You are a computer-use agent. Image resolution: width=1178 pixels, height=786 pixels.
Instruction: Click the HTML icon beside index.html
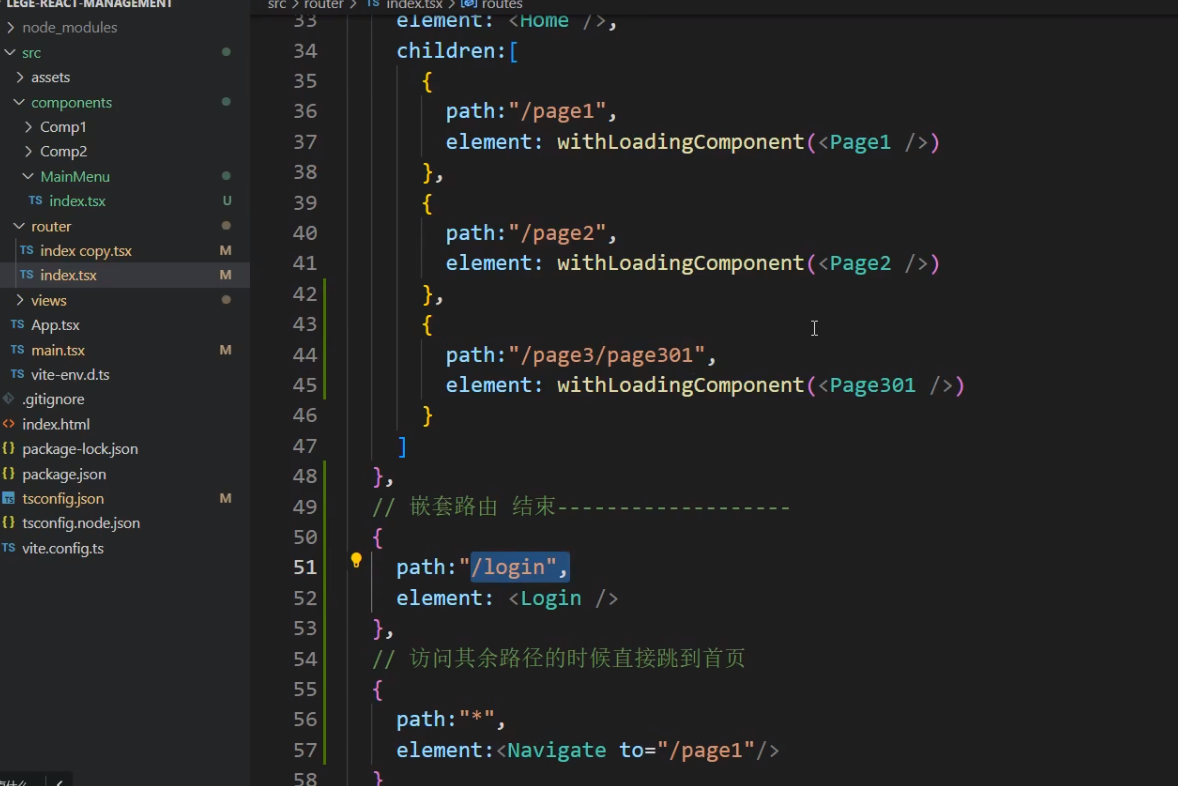click(8, 424)
